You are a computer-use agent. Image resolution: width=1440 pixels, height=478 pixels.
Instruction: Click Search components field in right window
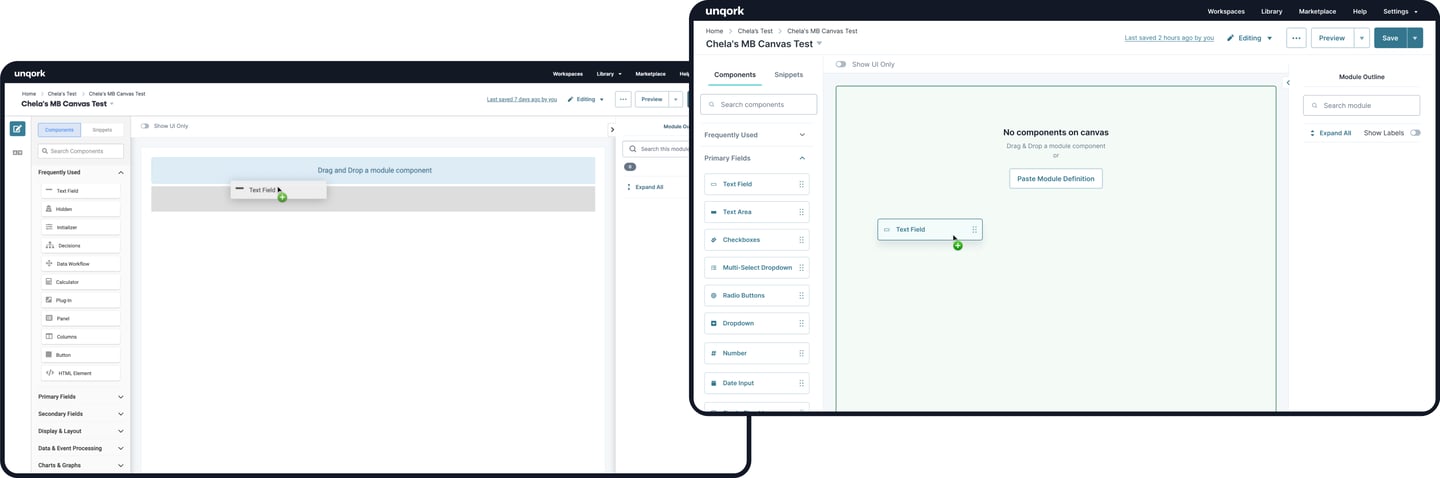[758, 104]
